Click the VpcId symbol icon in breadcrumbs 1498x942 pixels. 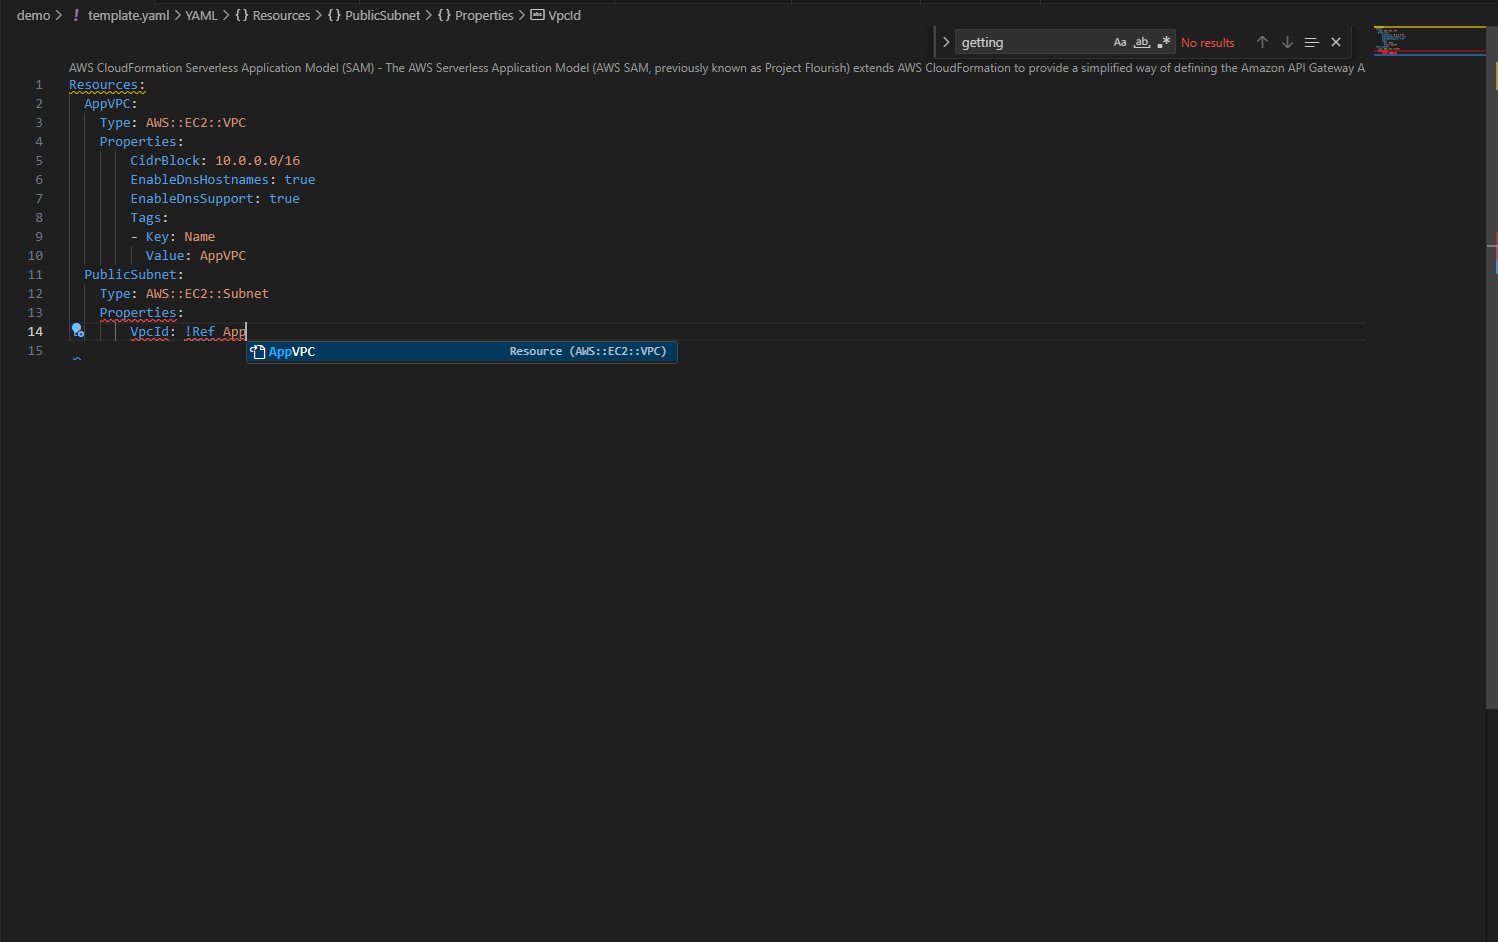click(539, 15)
